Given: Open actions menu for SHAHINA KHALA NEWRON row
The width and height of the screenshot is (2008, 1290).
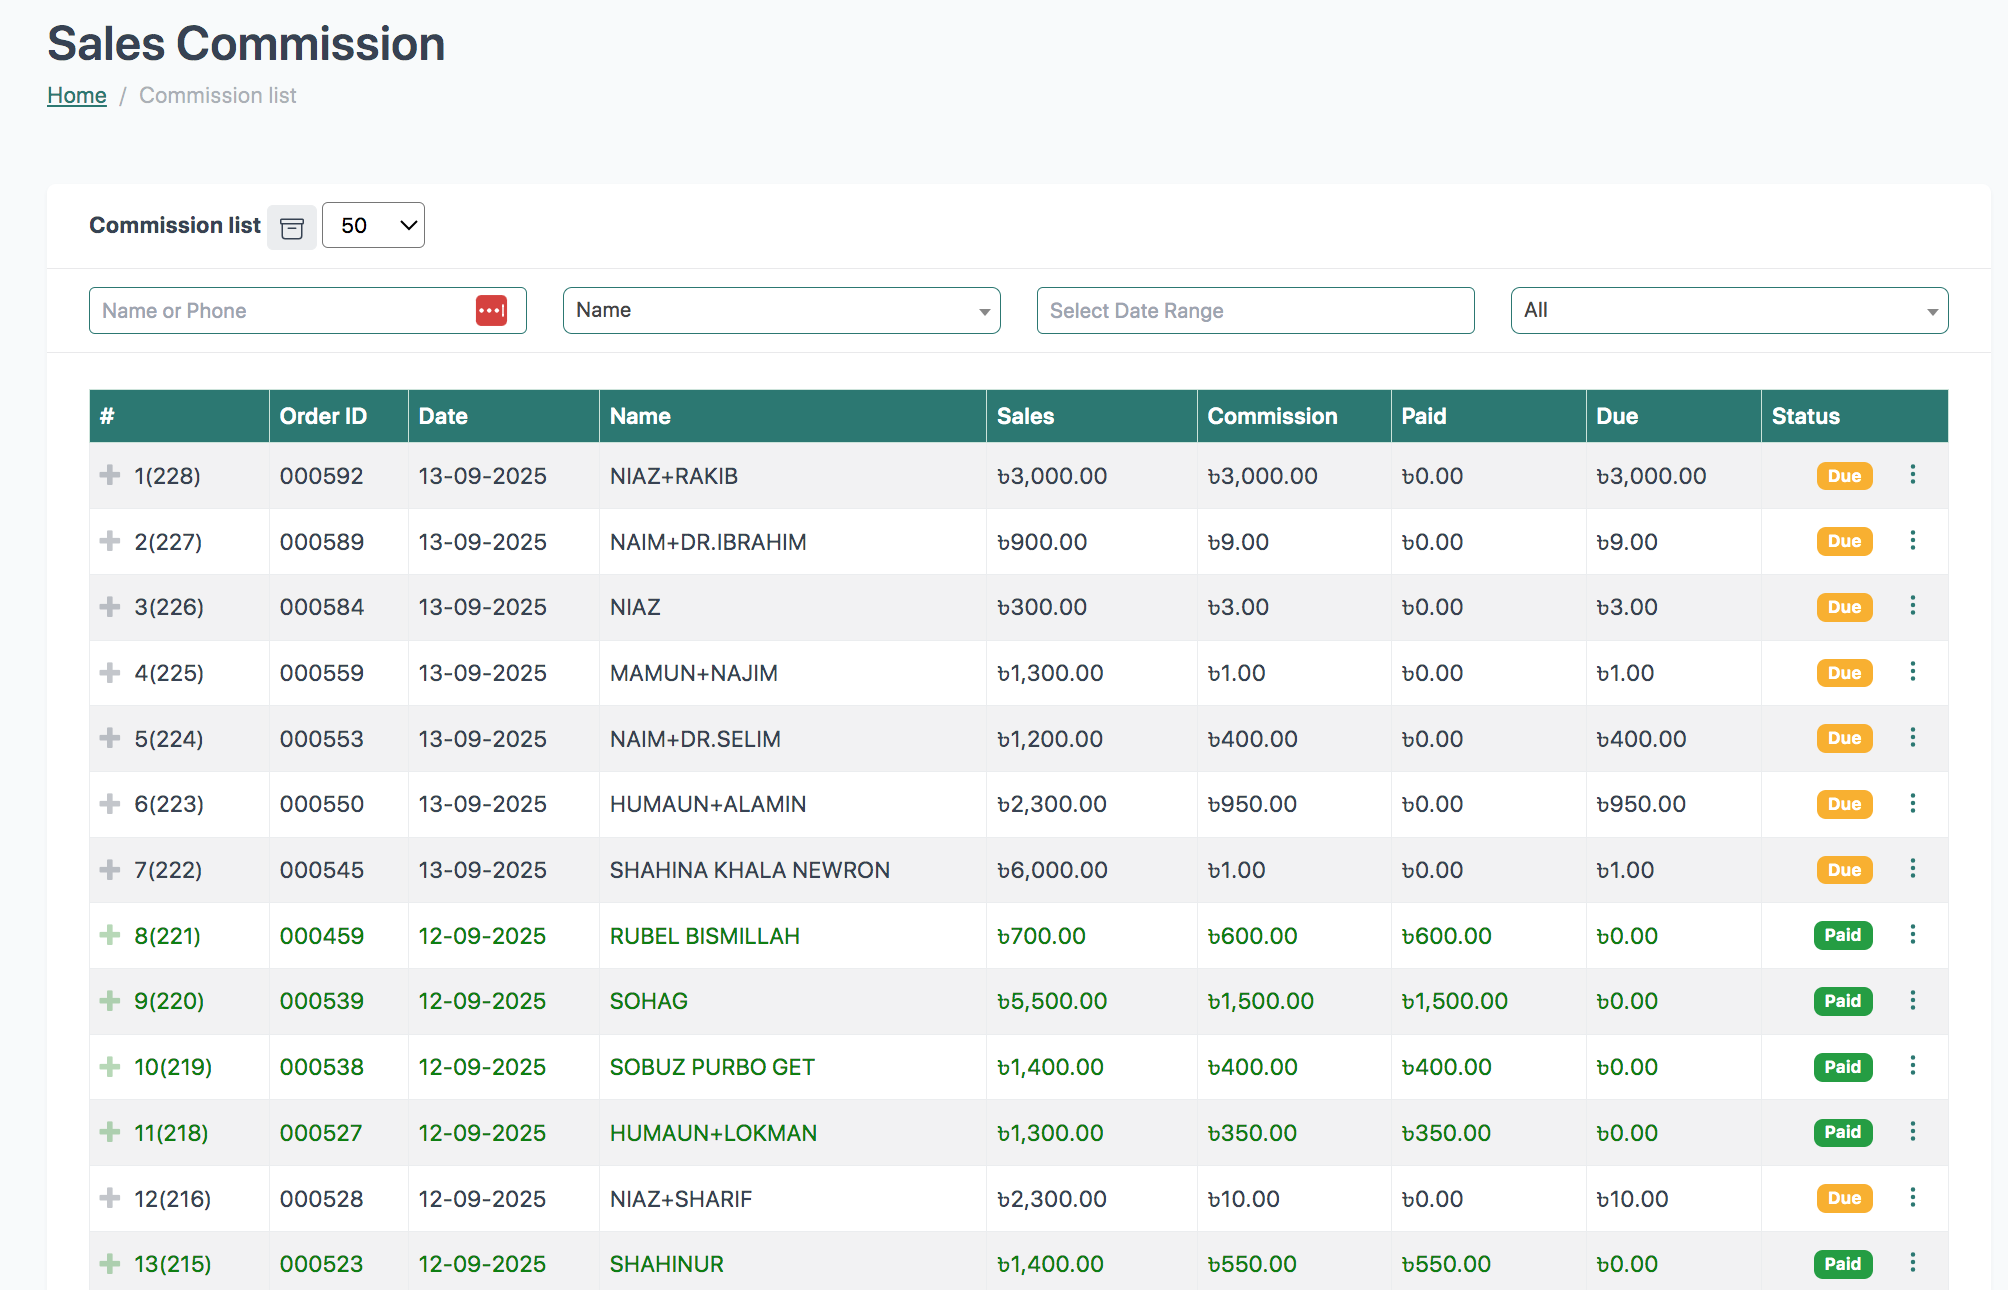Looking at the screenshot, I should [x=1912, y=868].
